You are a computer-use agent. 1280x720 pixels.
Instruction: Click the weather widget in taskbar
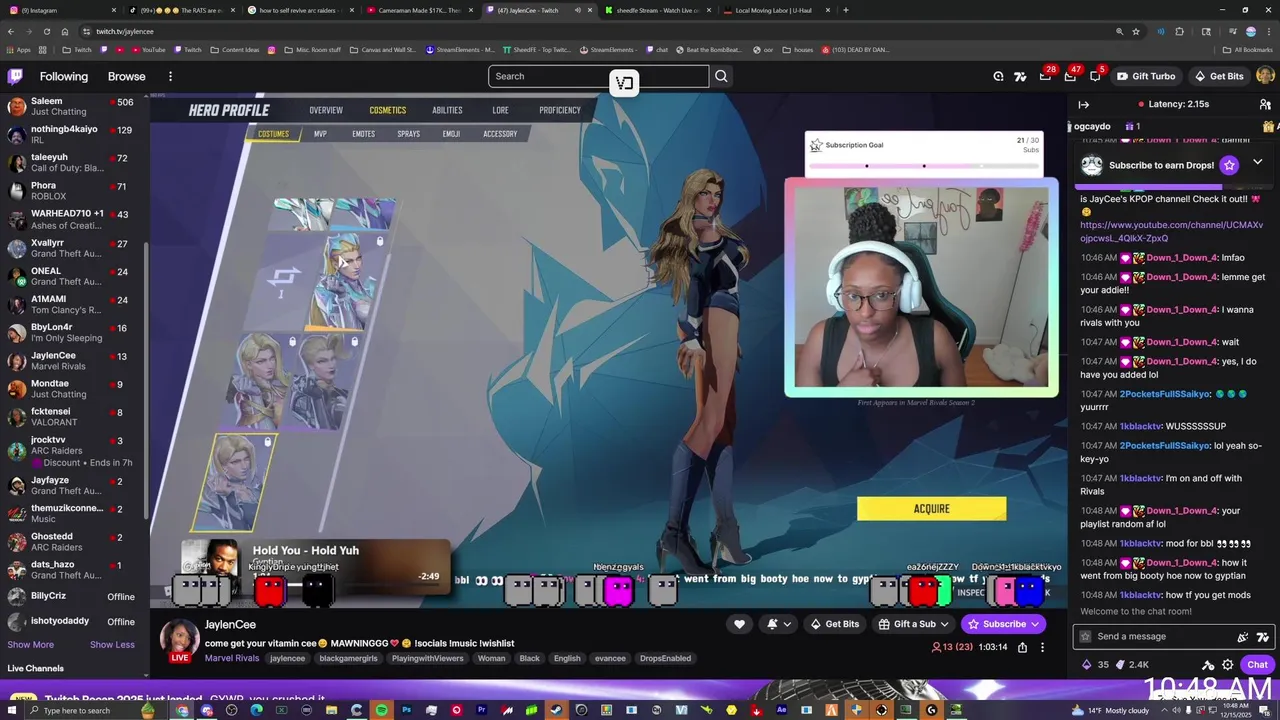pyautogui.click(x=1110, y=710)
